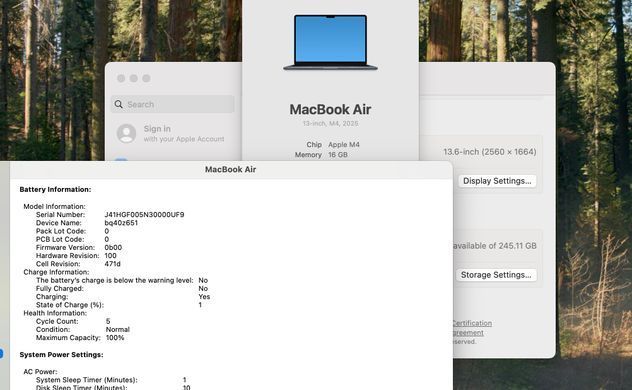The width and height of the screenshot is (632, 390).
Task: Click the 'Pack Lot Code:' label
Action: click(61, 231)
